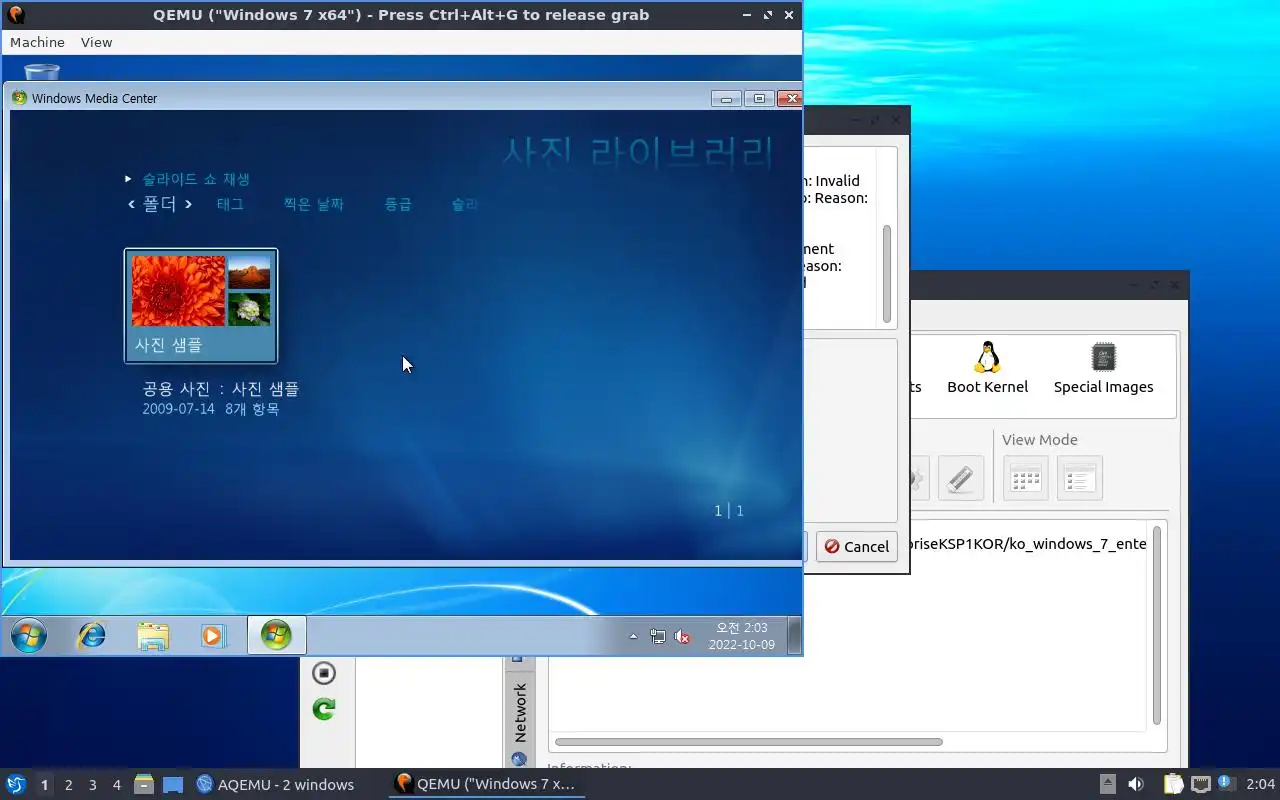The height and width of the screenshot is (800, 1280).
Task: Click the error dialog's vertical scrollbar
Action: tap(886, 272)
